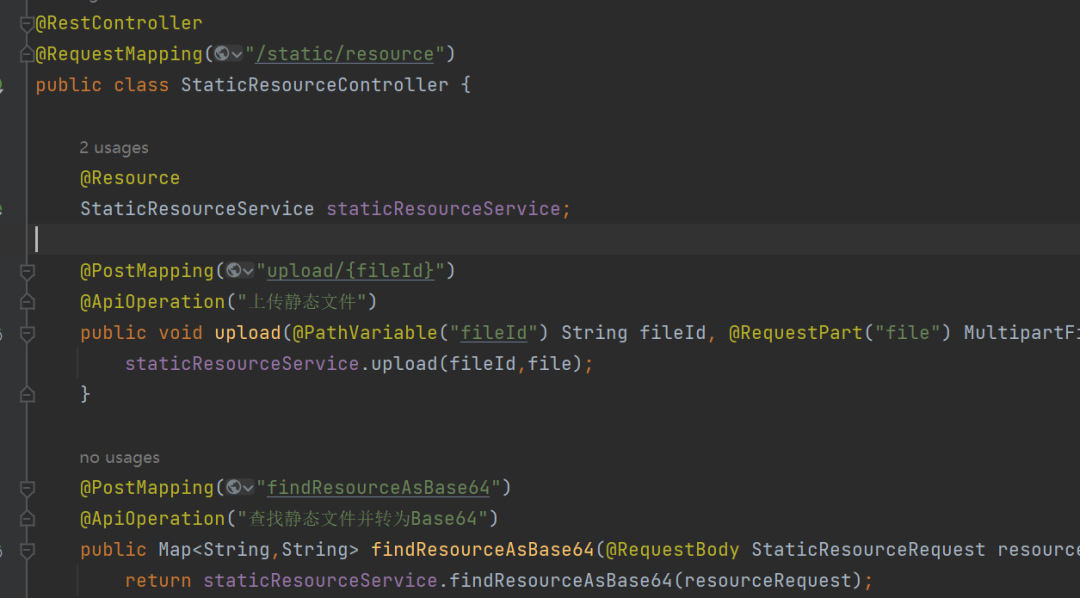
Task: Place the cursor on the @RestController annotation
Action: (x=118, y=23)
